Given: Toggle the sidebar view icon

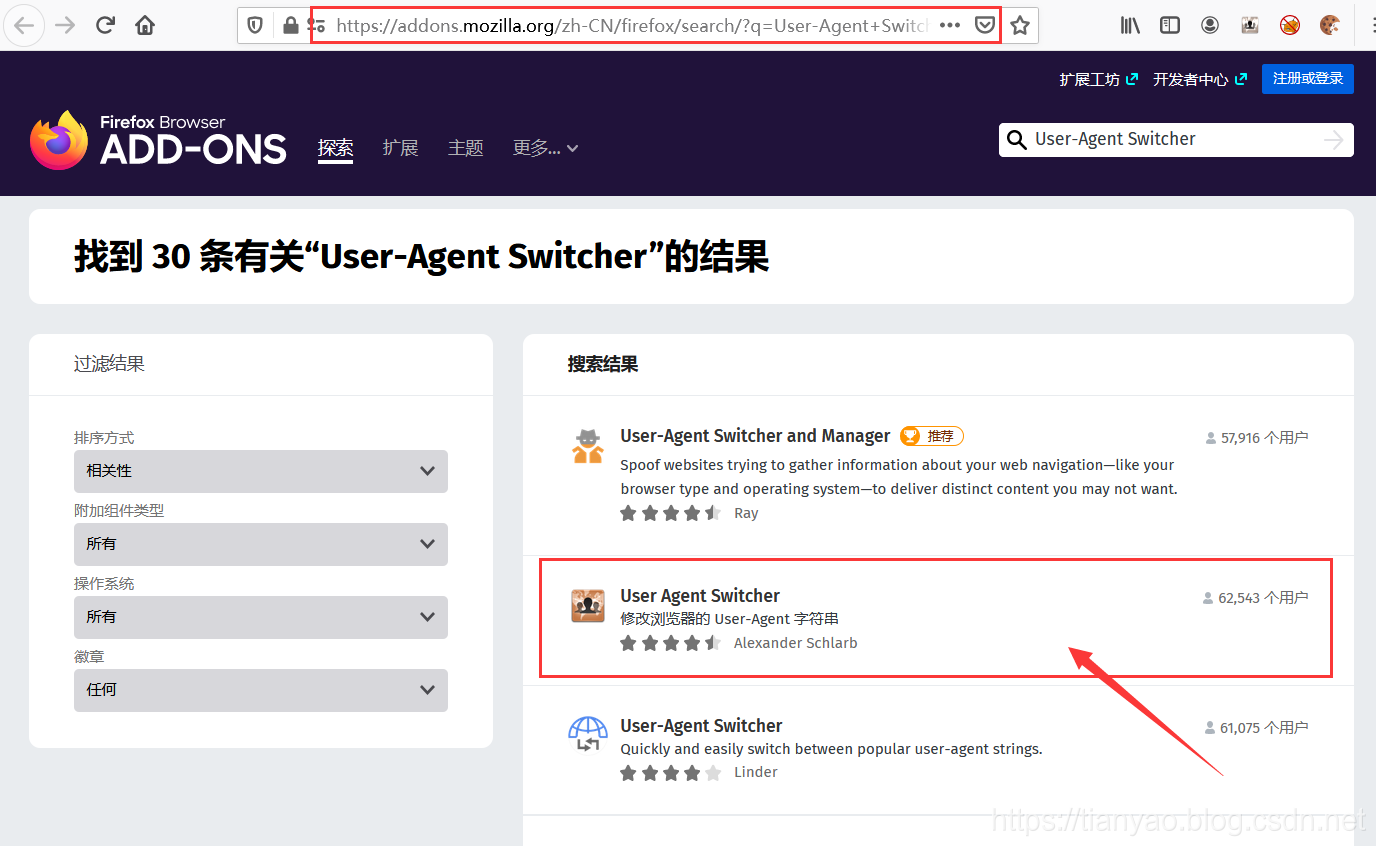Looking at the screenshot, I should pos(1170,26).
